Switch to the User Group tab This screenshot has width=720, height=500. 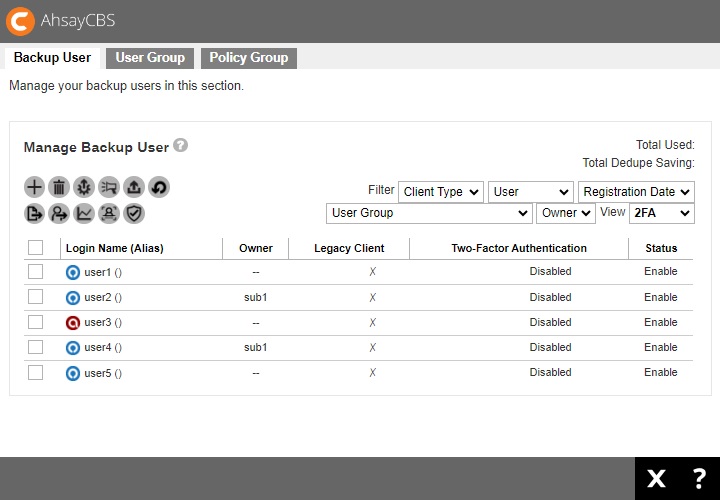coord(150,58)
